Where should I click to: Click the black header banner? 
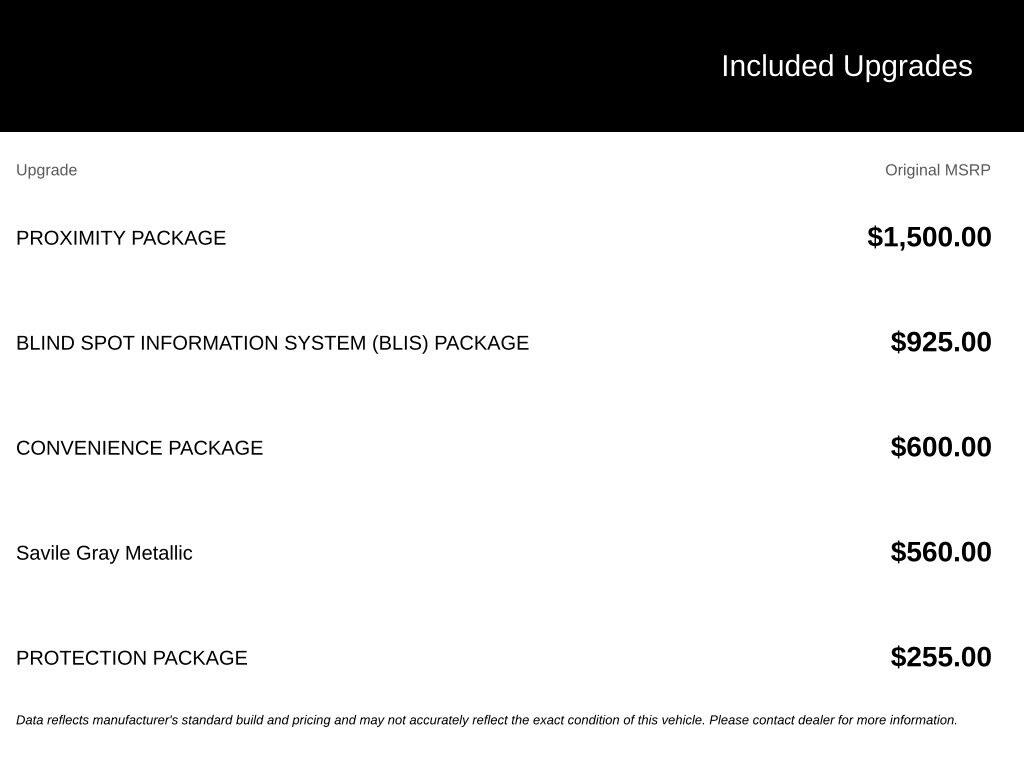512,66
